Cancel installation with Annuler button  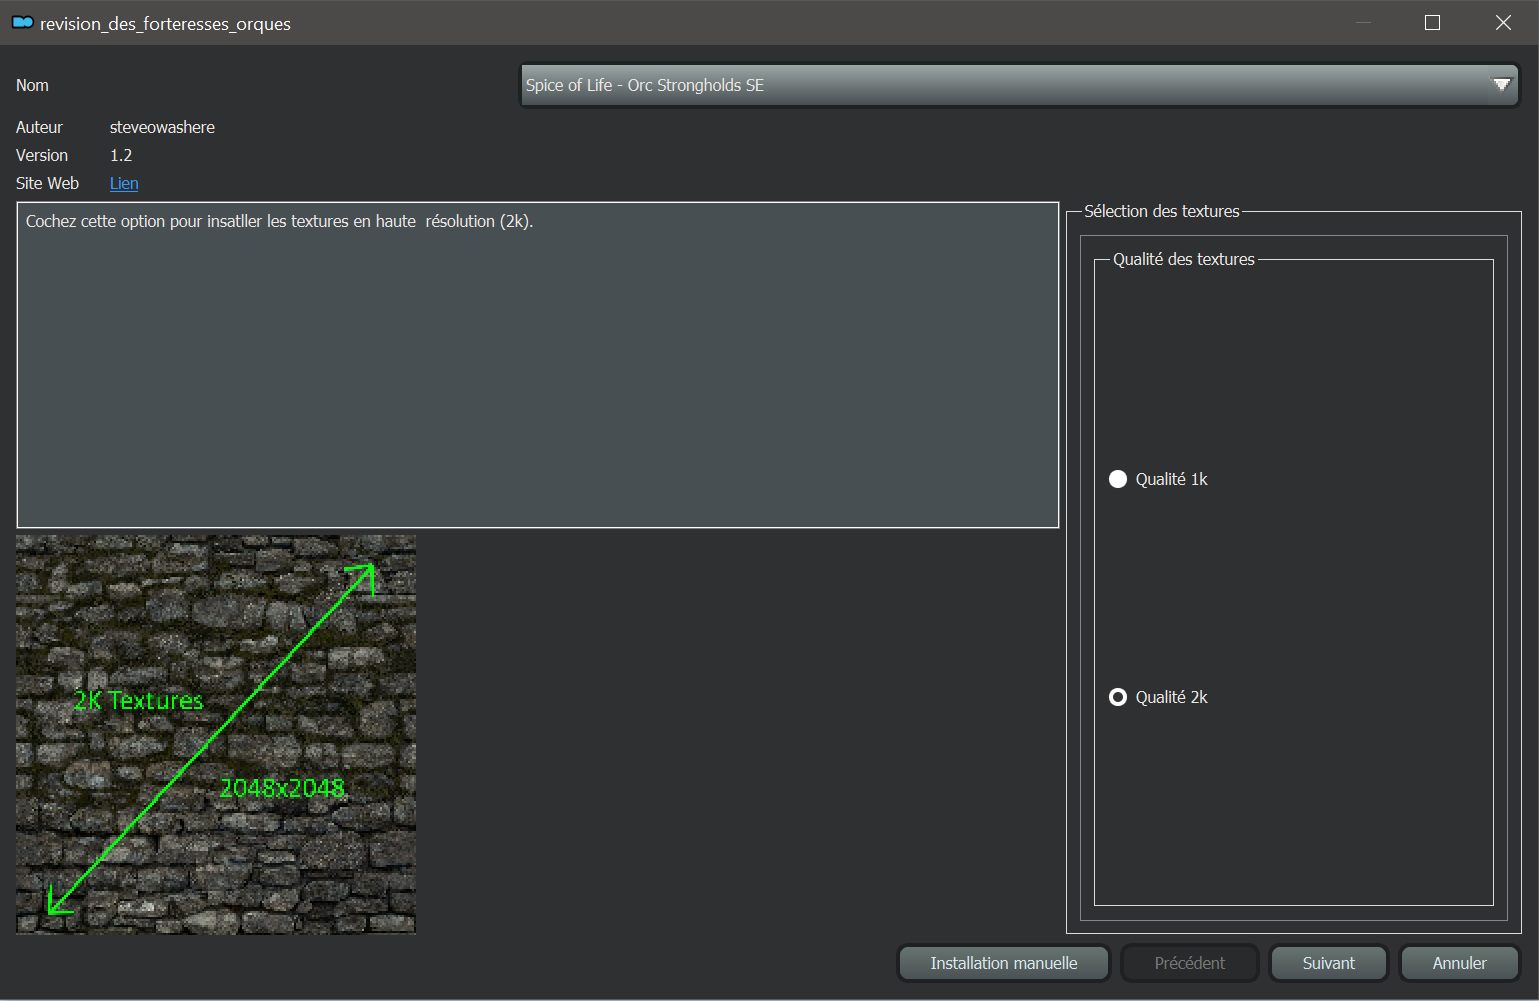click(1459, 963)
